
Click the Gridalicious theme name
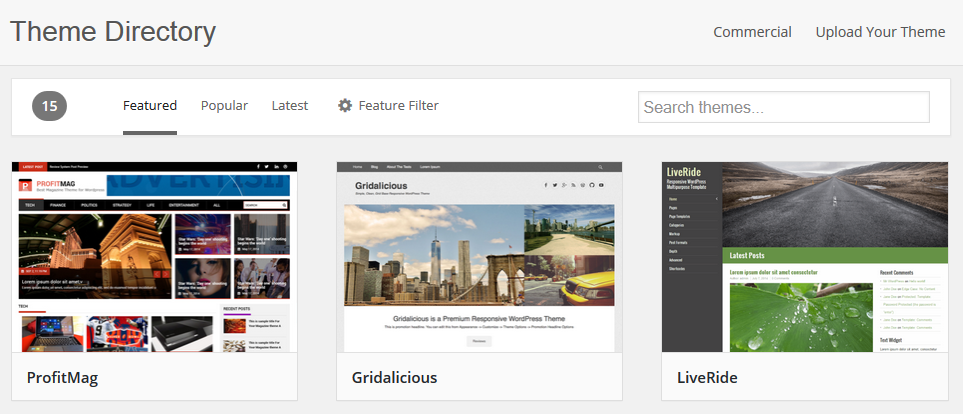tap(394, 377)
